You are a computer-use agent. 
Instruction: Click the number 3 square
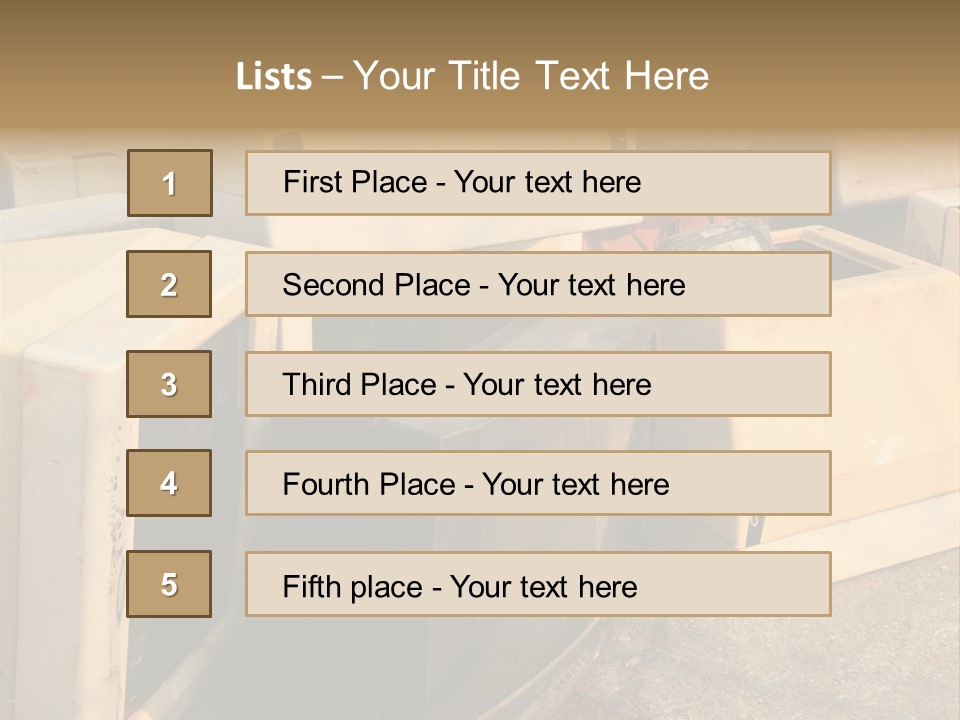point(169,384)
